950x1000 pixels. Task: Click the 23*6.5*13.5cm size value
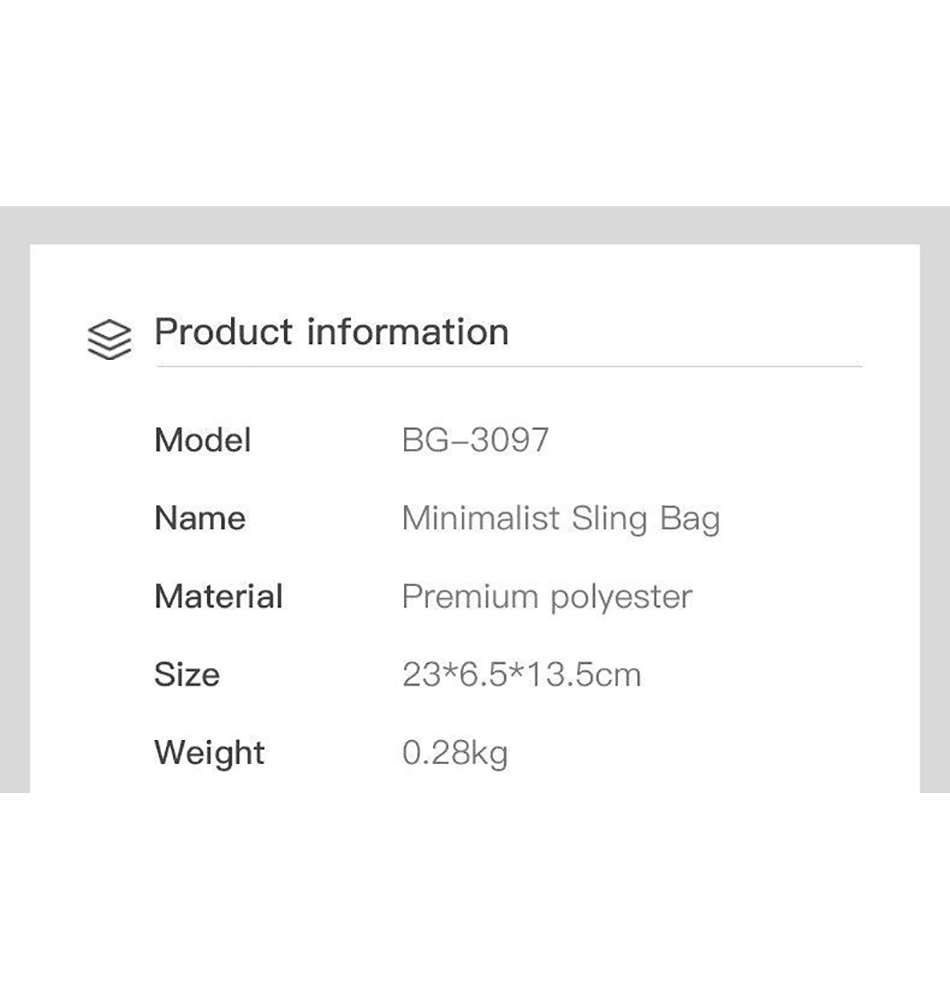pyautogui.click(x=521, y=675)
